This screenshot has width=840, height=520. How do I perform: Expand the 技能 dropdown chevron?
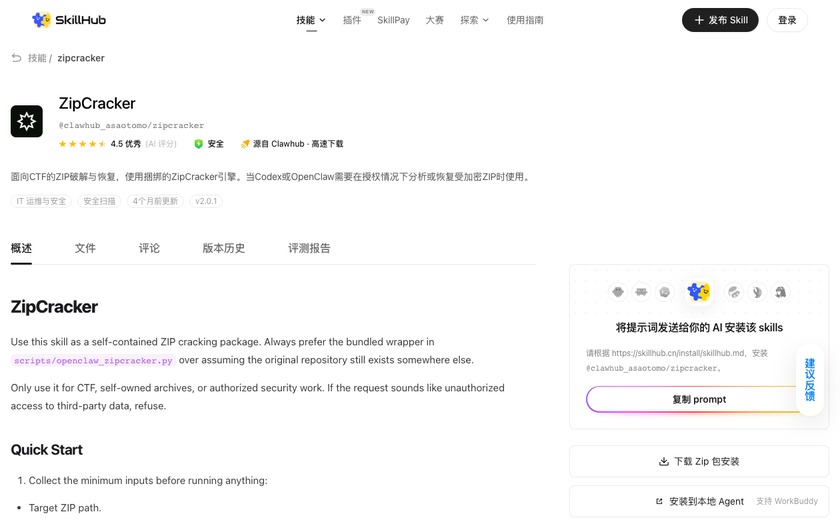click(x=322, y=20)
